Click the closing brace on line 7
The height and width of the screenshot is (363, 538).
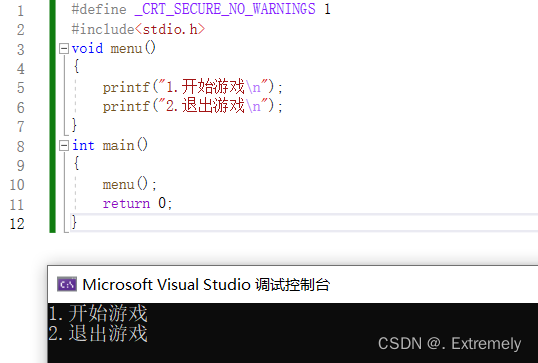click(x=74, y=125)
